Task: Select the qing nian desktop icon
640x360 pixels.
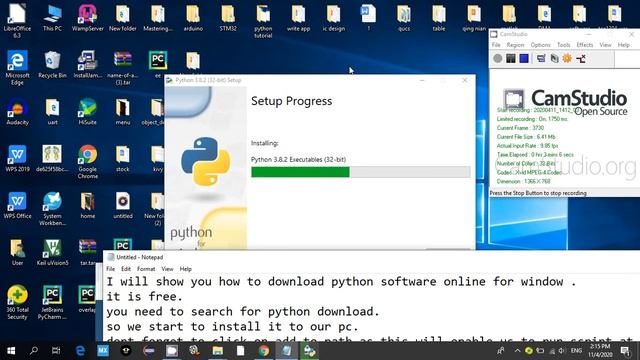Action: pos(474,18)
